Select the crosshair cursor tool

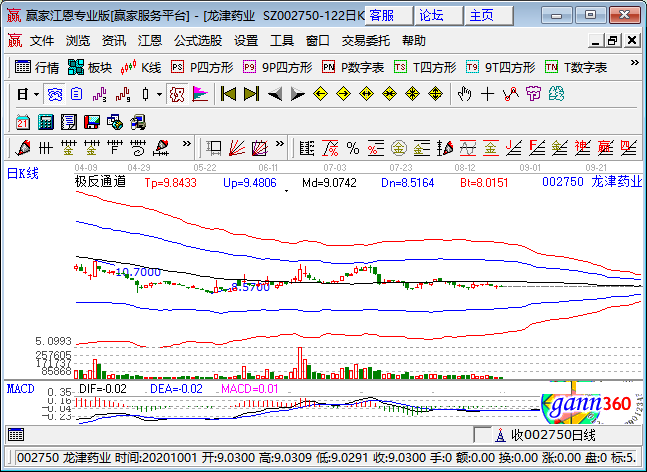[x=487, y=94]
